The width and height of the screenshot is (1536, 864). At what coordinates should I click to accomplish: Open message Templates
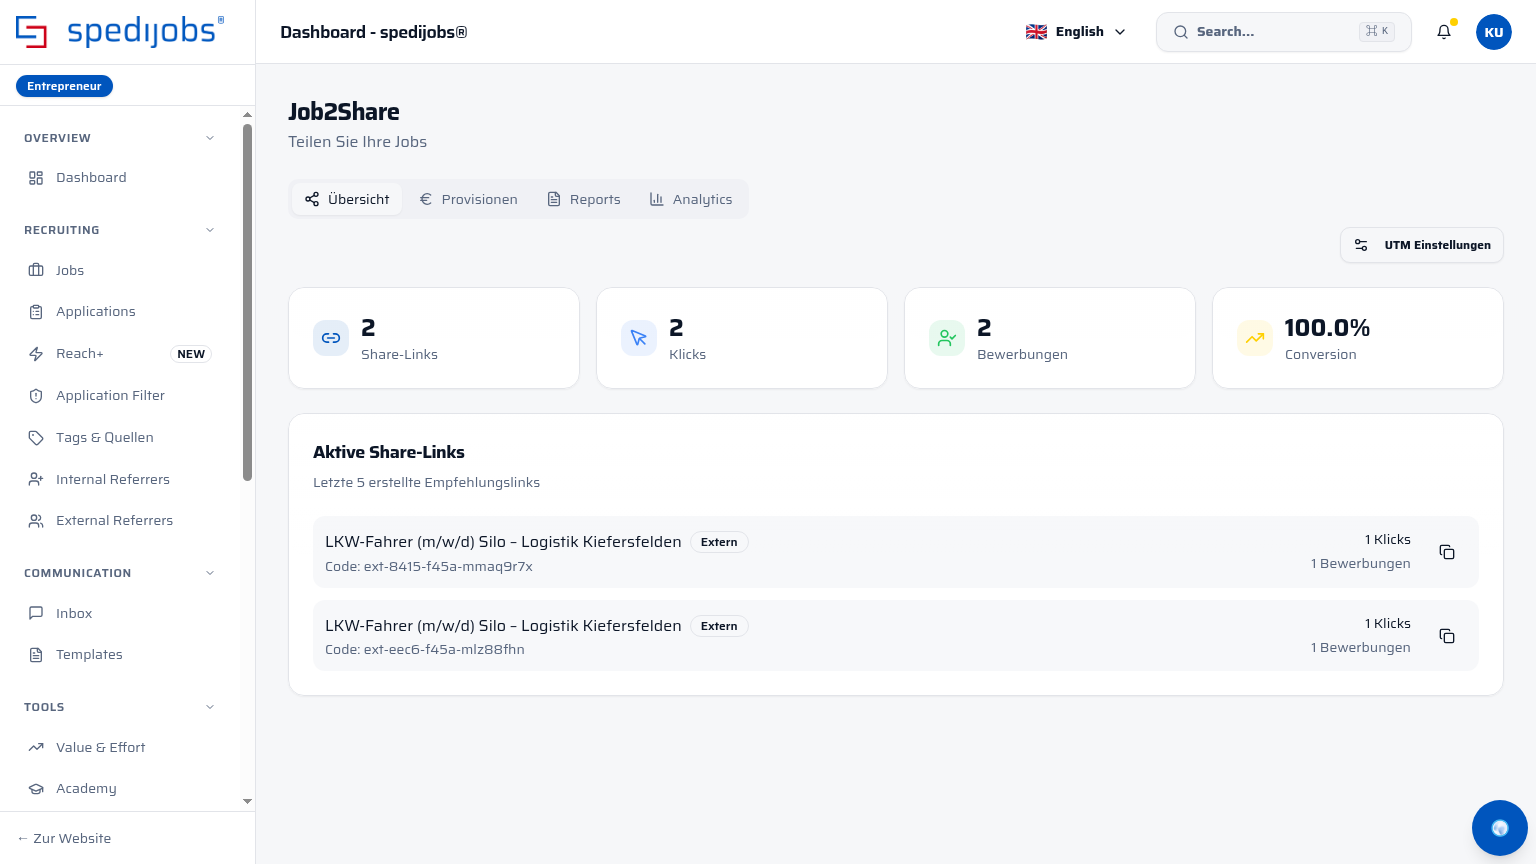point(120,655)
